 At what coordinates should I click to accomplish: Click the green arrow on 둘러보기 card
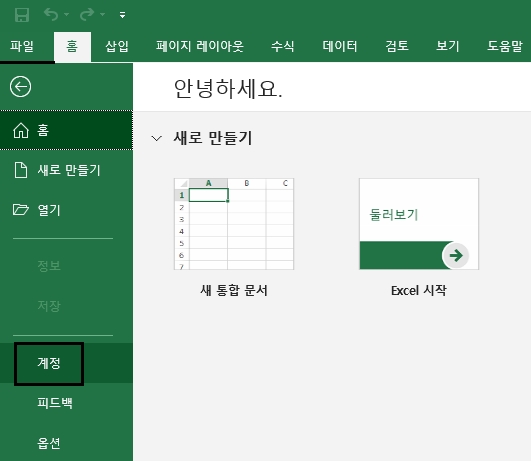point(455,255)
